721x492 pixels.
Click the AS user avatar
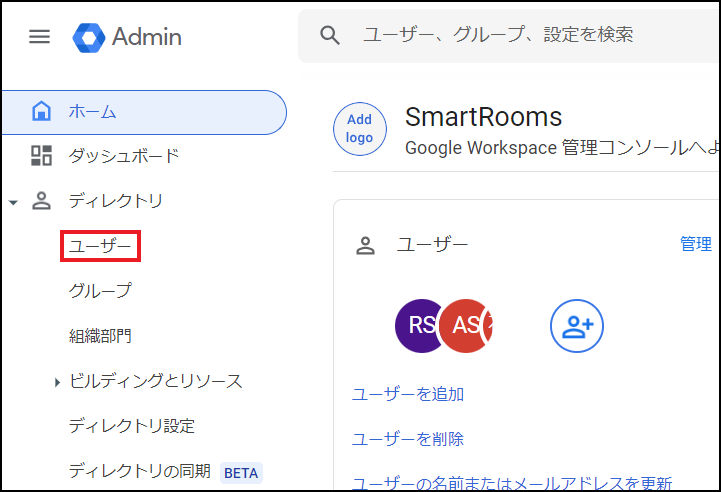(x=466, y=325)
